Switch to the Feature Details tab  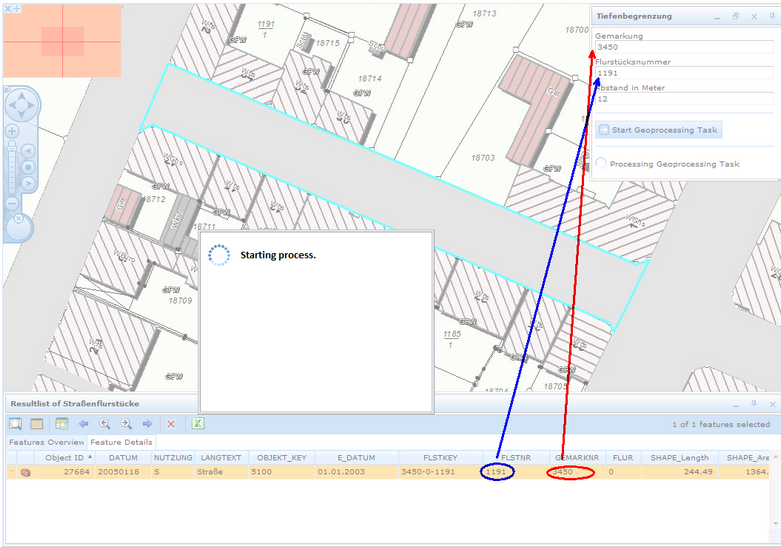pyautogui.click(x=122, y=442)
